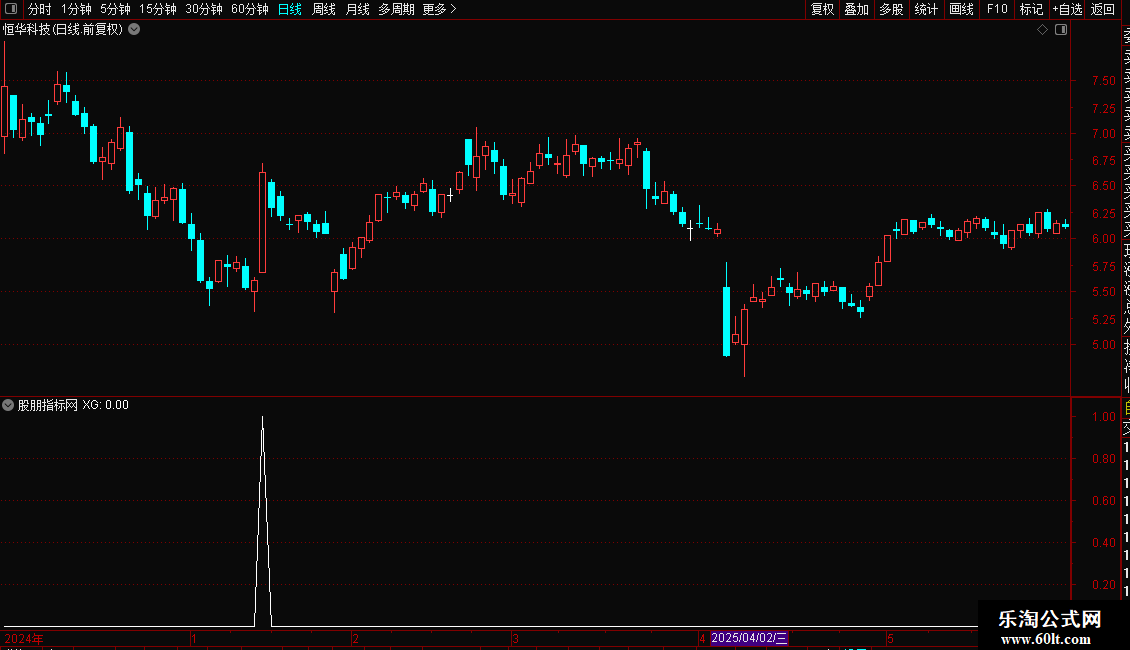
Task: Open 多周期 multi-period view
Action: [396, 9]
